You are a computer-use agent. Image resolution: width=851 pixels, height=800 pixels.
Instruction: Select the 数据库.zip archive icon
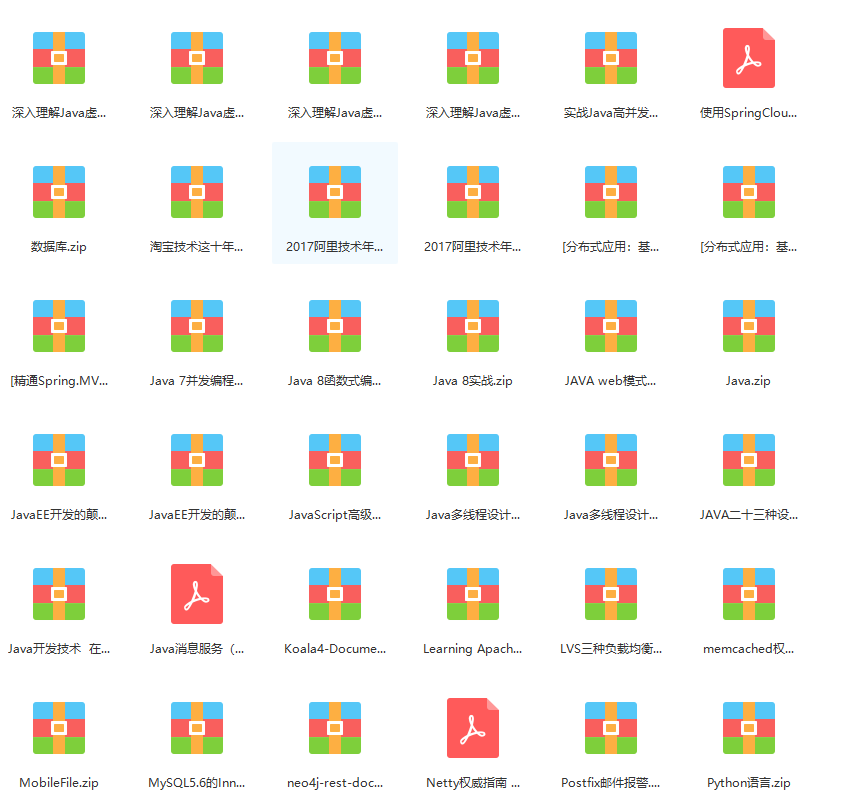(x=59, y=192)
